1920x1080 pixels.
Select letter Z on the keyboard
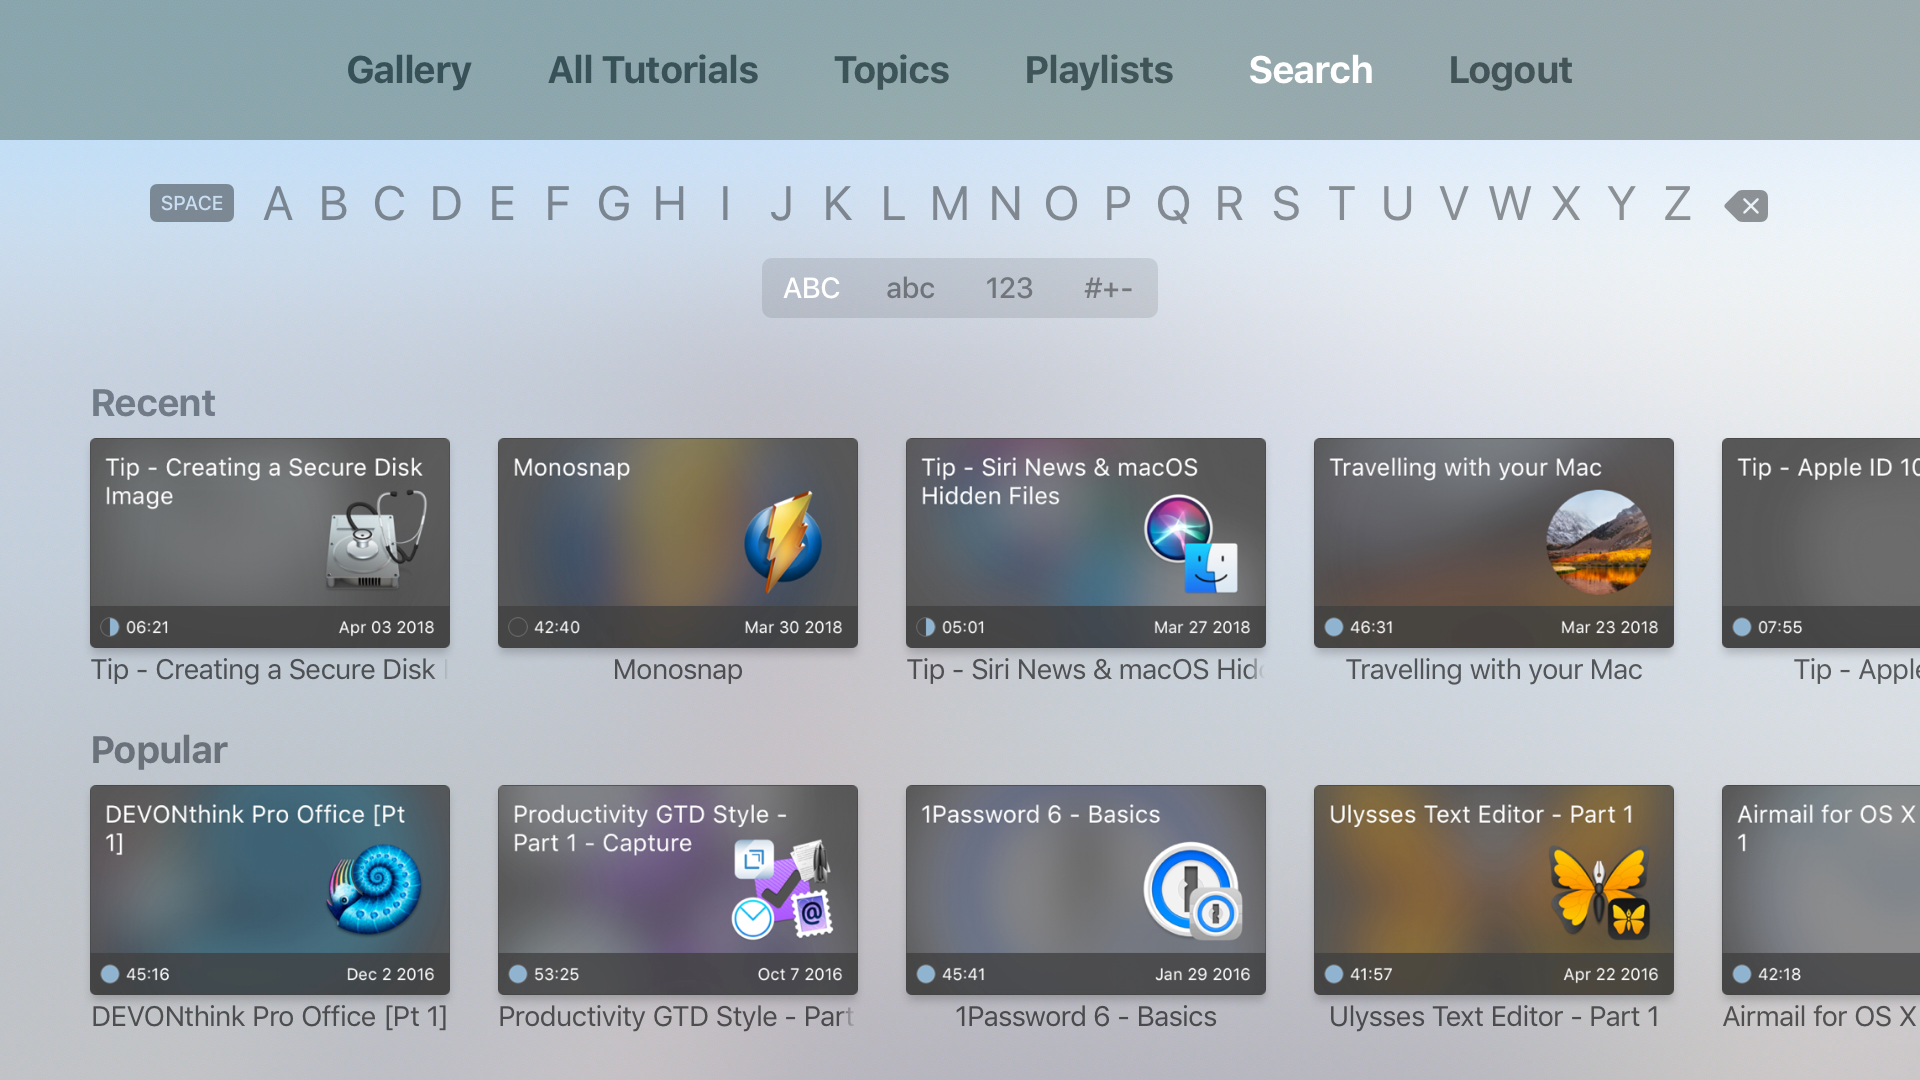[1677, 204]
